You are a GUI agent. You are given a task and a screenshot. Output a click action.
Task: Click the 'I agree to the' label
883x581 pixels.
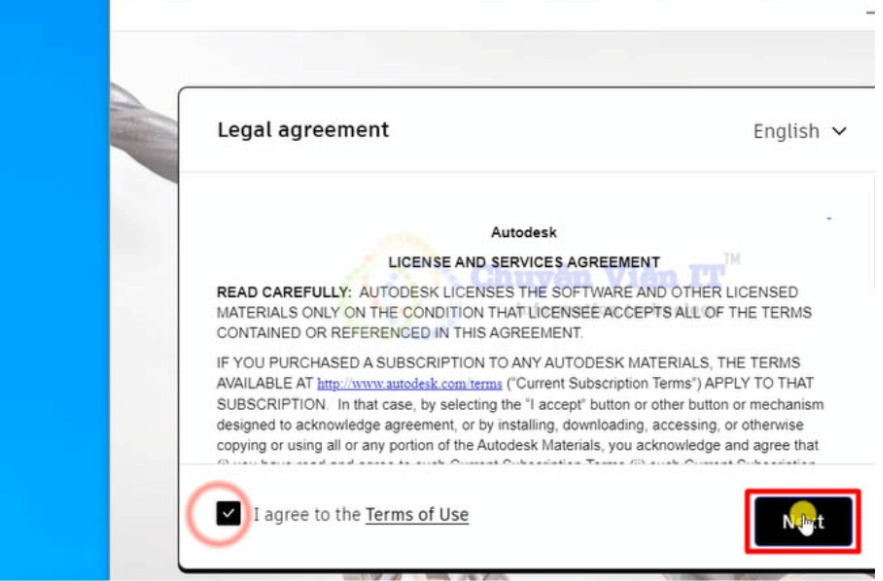coord(306,515)
